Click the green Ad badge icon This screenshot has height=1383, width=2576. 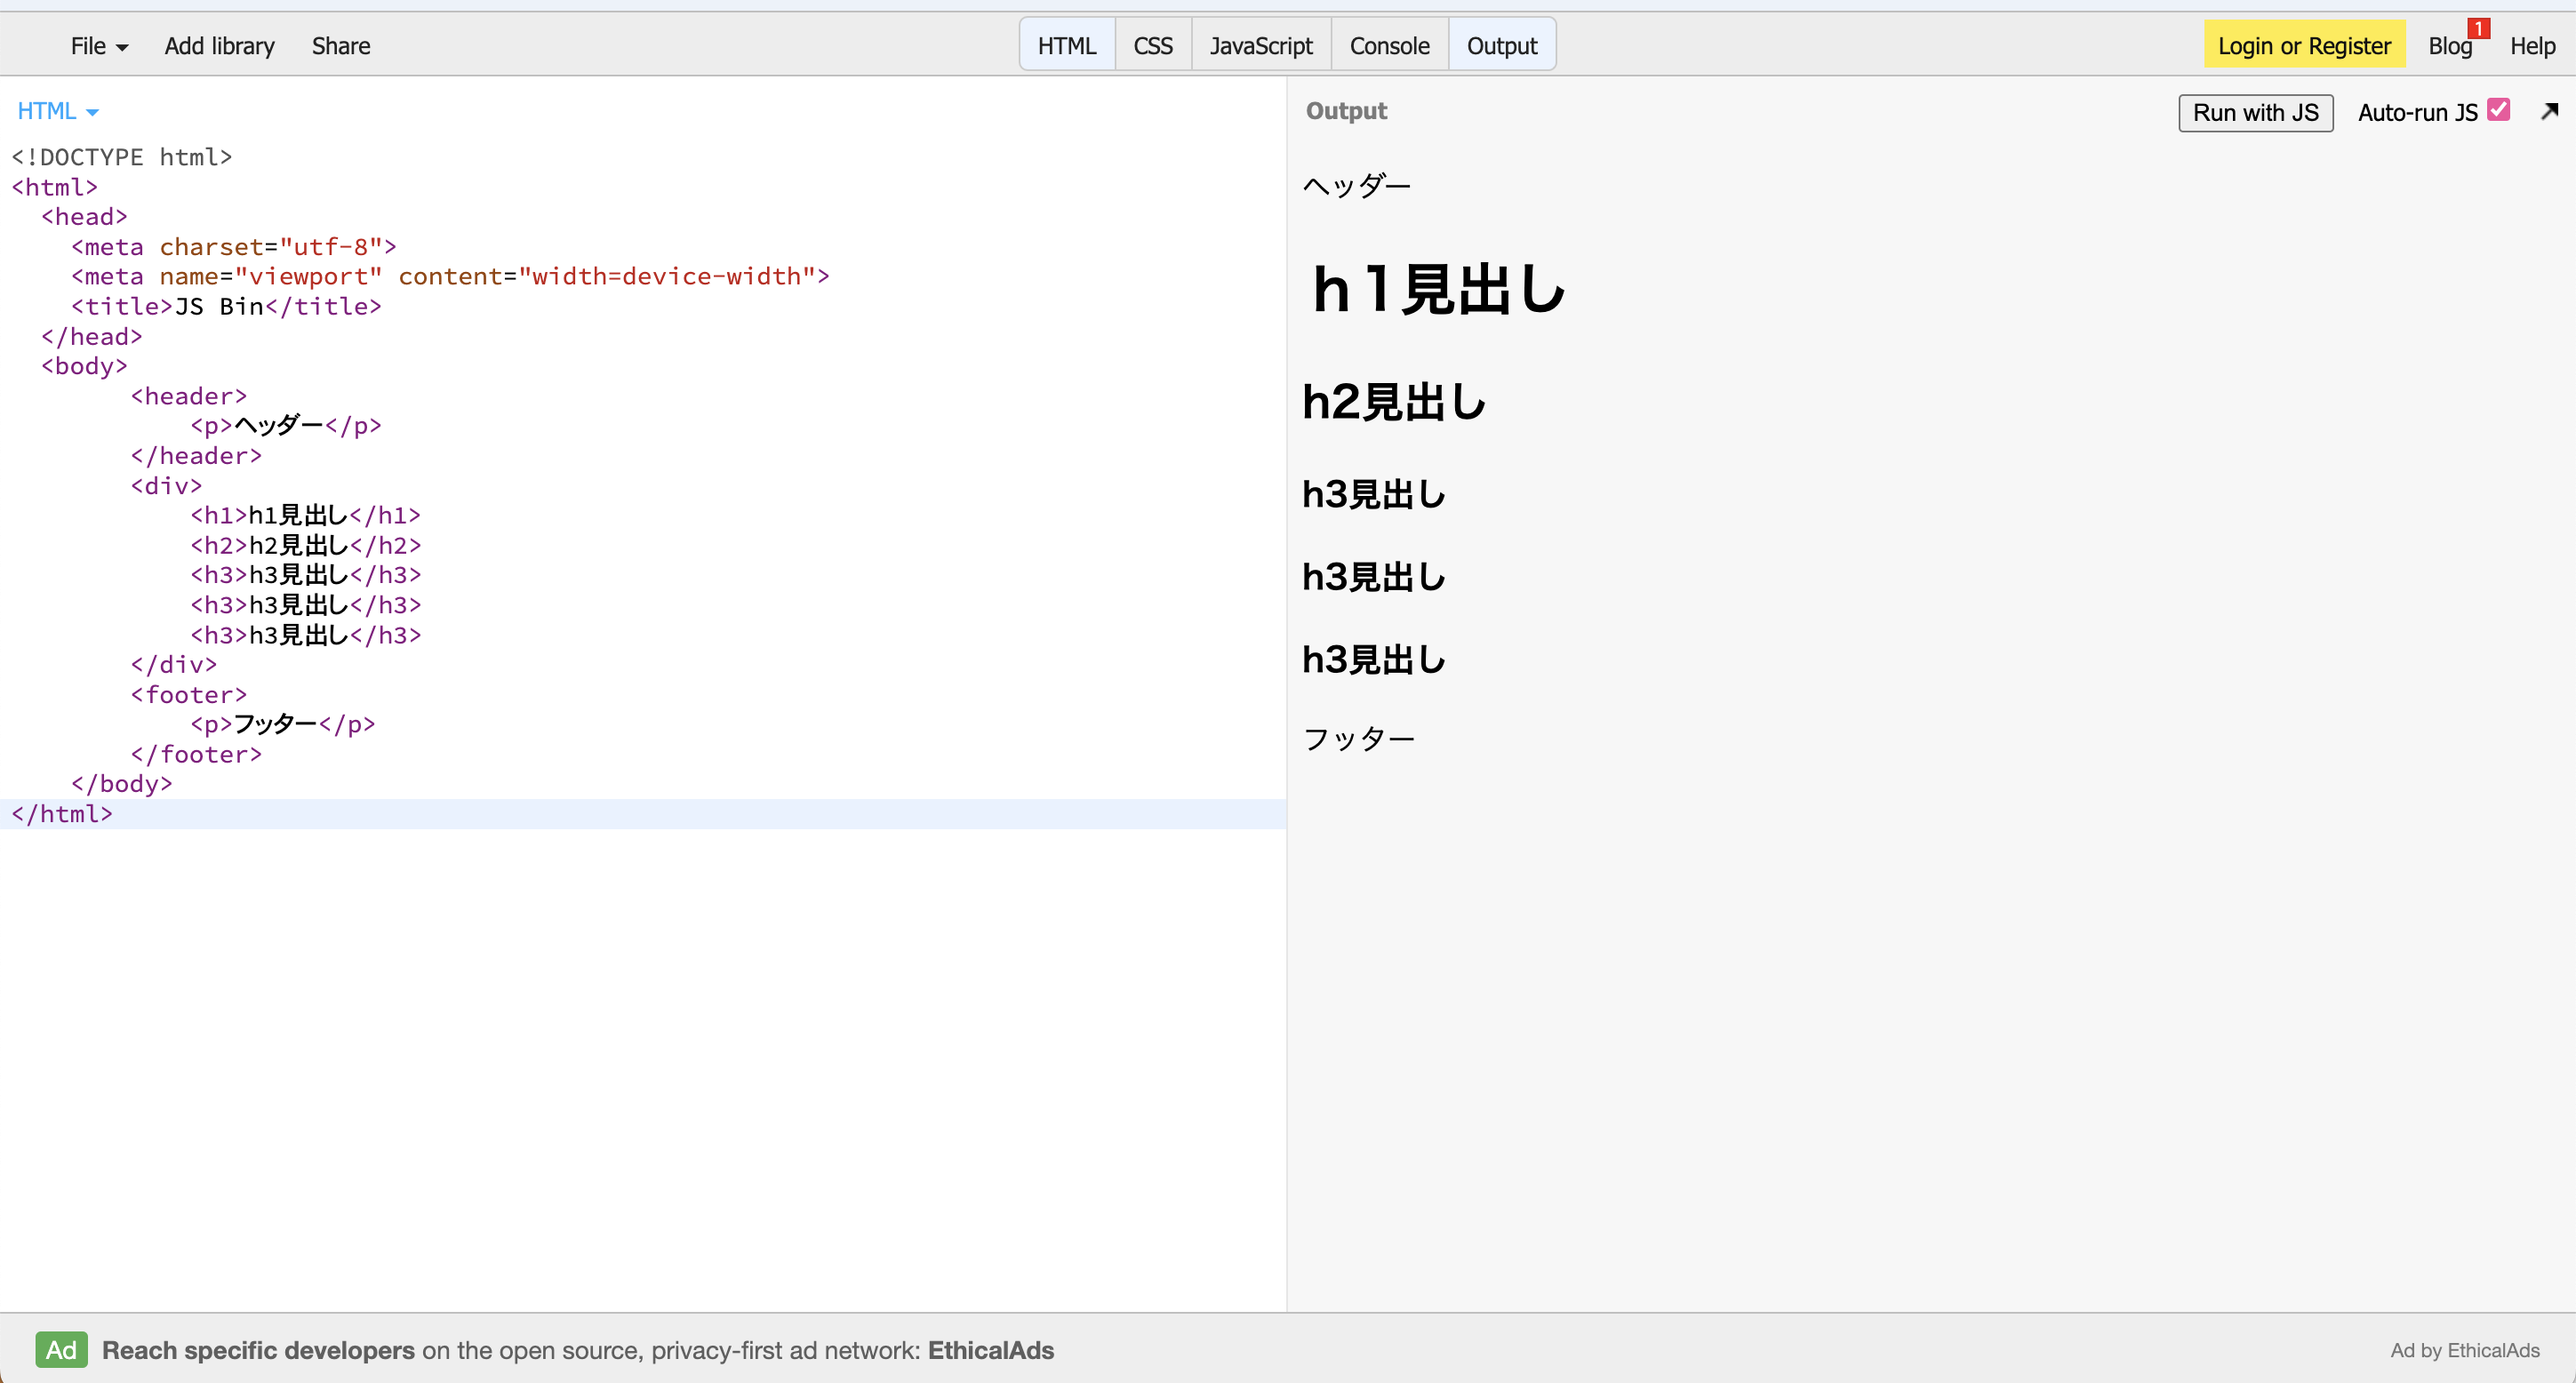coord(61,1350)
